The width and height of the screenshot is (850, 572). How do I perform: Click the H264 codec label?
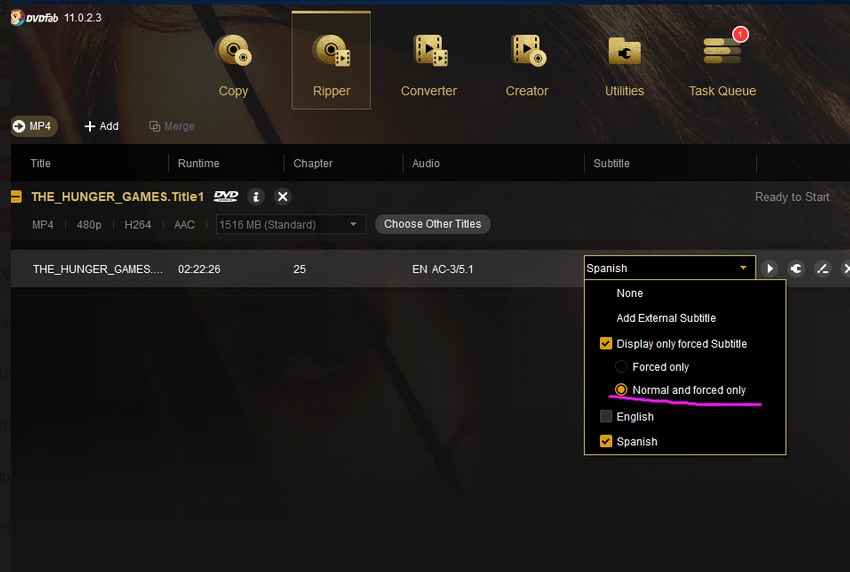[x=138, y=224]
